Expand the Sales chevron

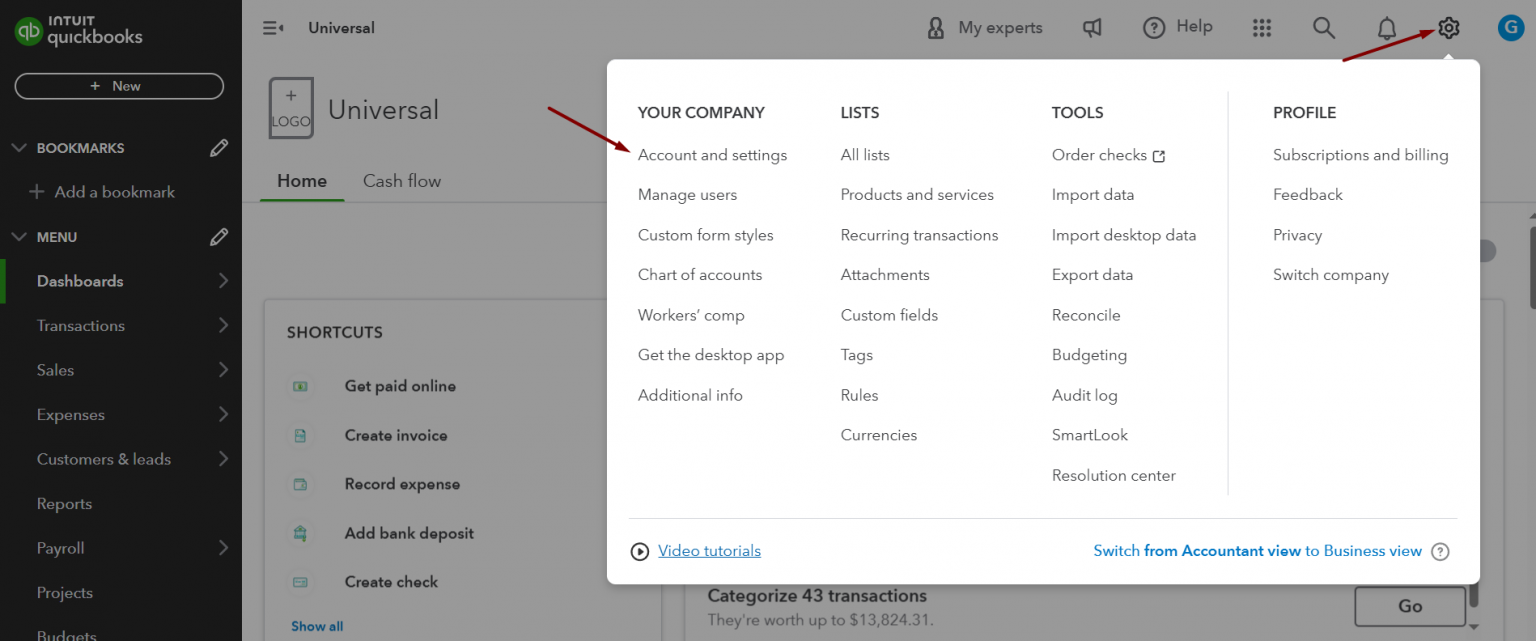click(222, 370)
